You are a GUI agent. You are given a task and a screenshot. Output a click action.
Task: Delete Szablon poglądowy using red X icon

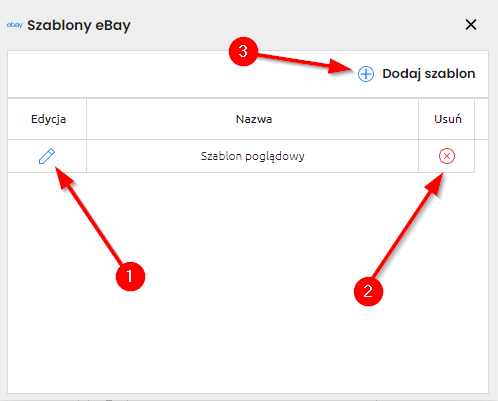(x=447, y=156)
